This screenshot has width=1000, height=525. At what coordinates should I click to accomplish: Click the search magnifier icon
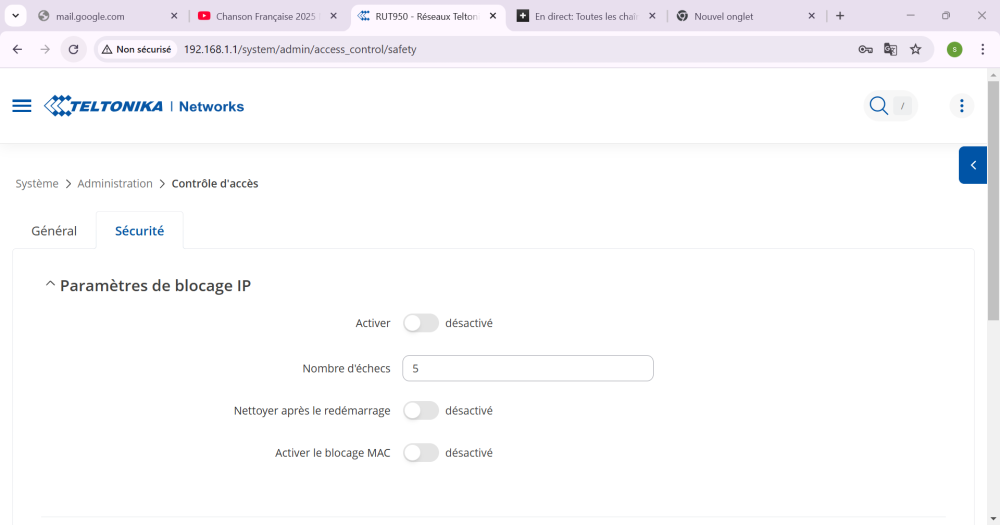[878, 106]
